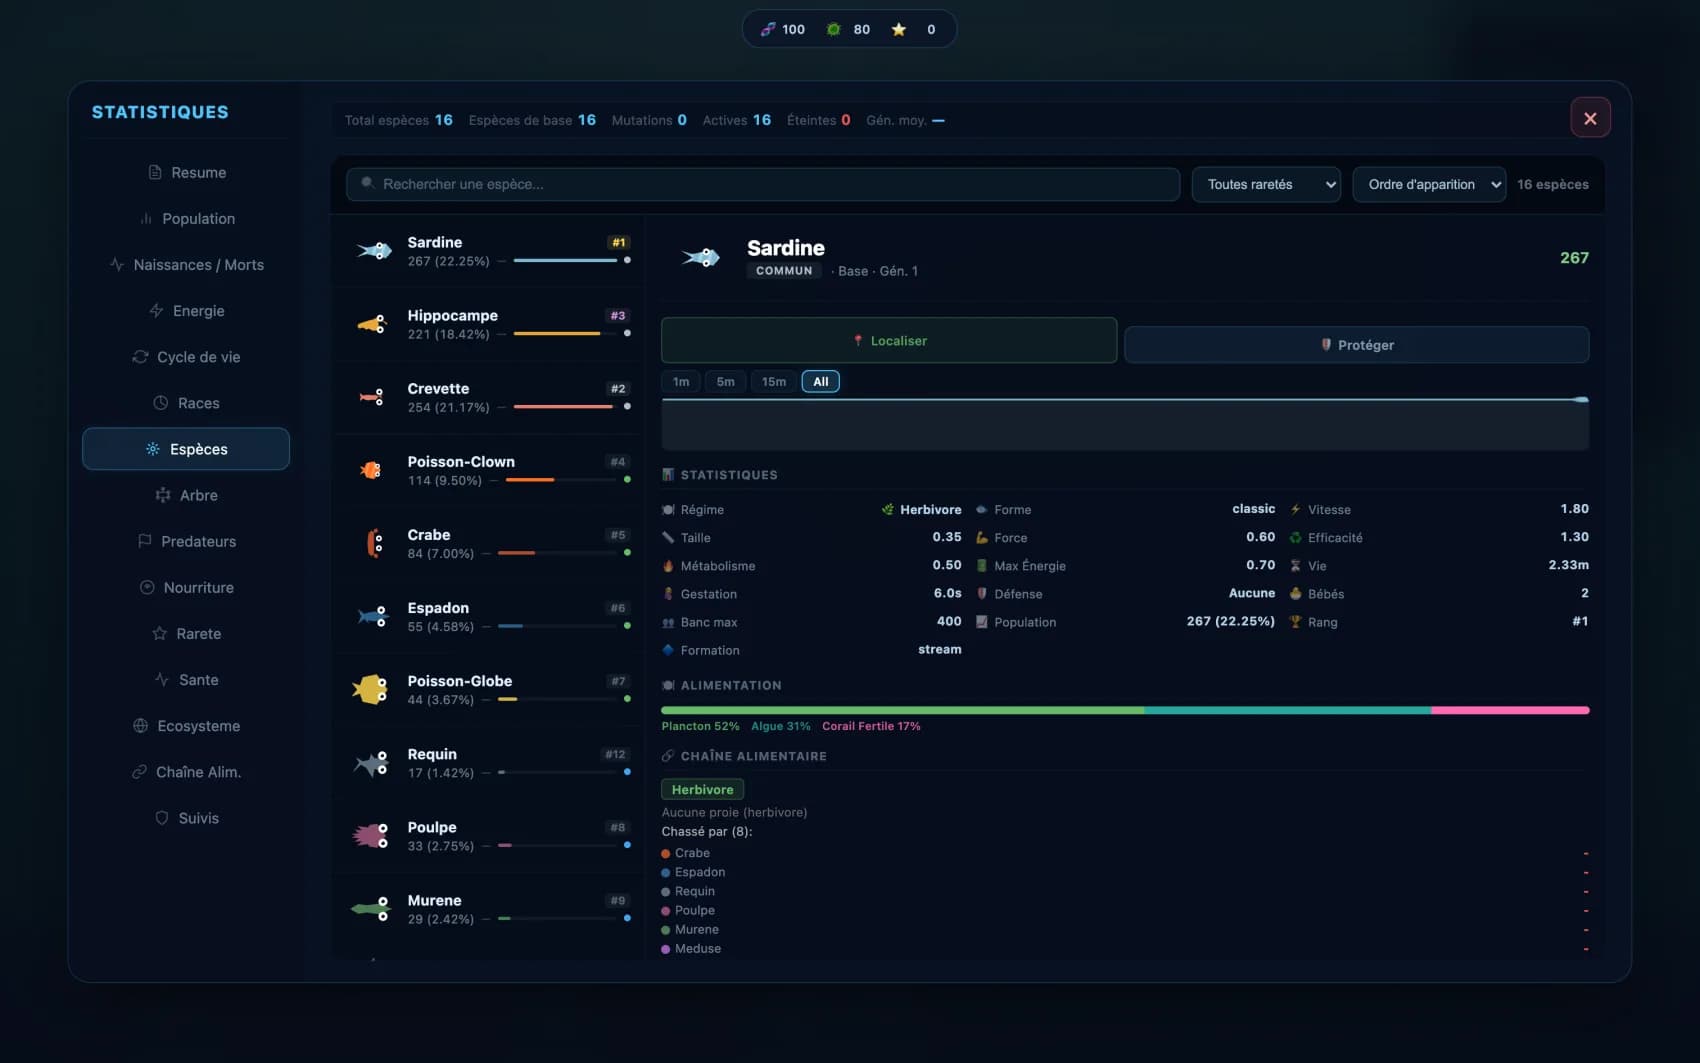
Task: Select the Requin shark icon
Action: (371, 763)
